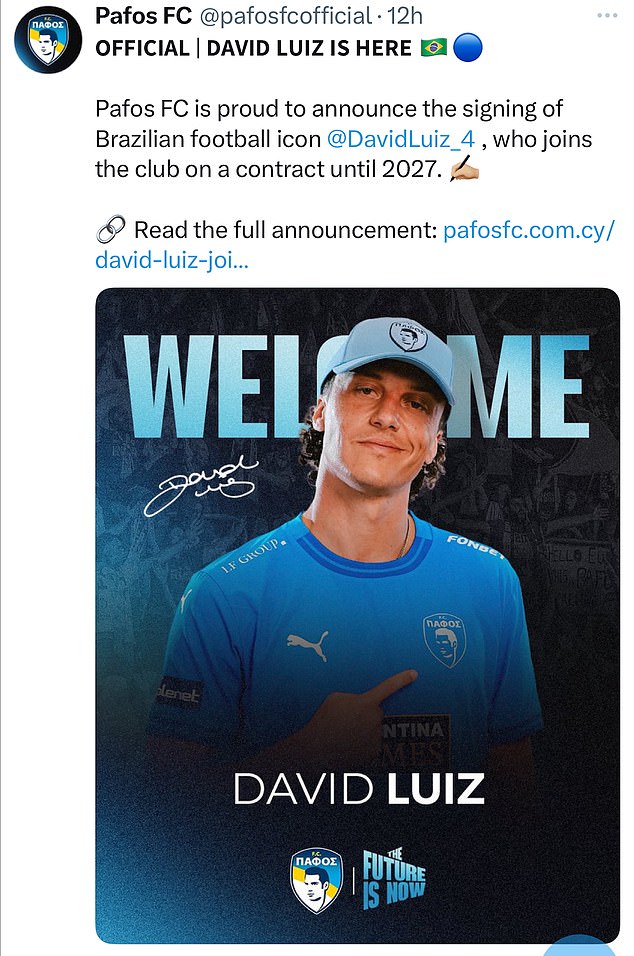Click the blue circle emoji in headline
This screenshot has width=634, height=956.
(x=468, y=48)
